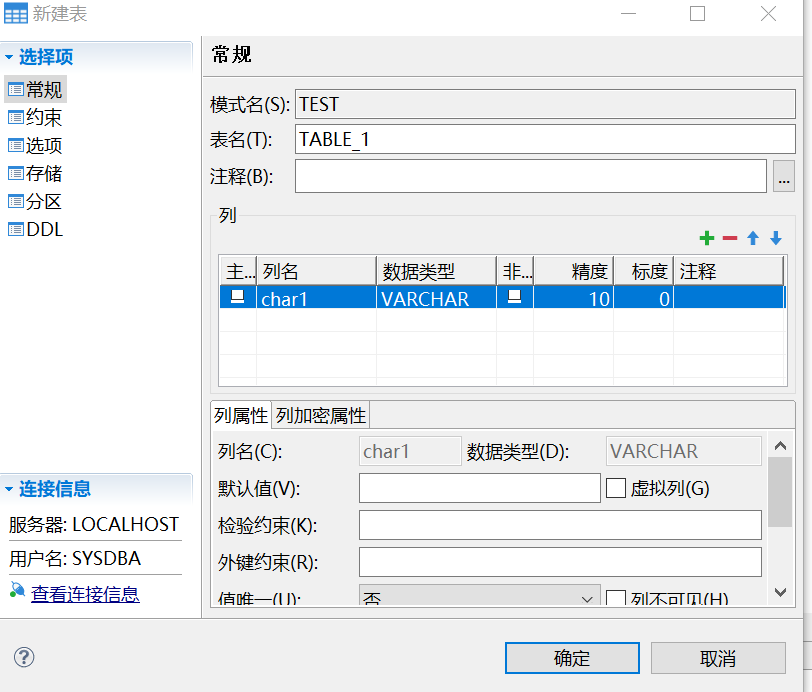
Task: Add a new column with the green plus
Action: click(x=706, y=238)
